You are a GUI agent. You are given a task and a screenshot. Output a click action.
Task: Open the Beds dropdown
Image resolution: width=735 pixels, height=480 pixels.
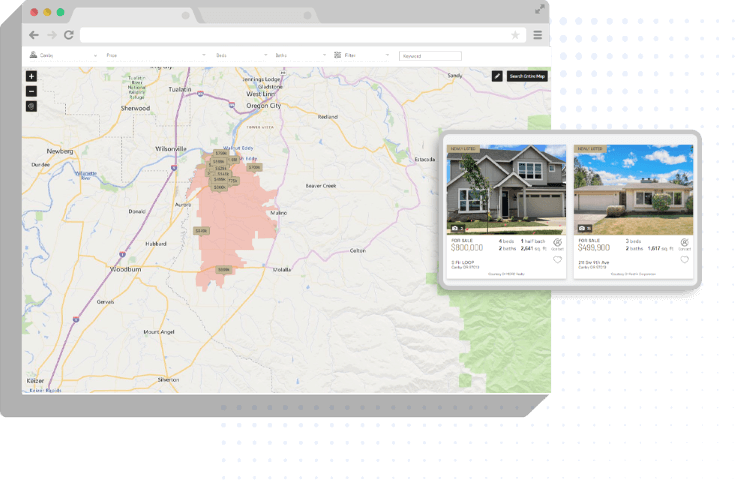coord(241,55)
